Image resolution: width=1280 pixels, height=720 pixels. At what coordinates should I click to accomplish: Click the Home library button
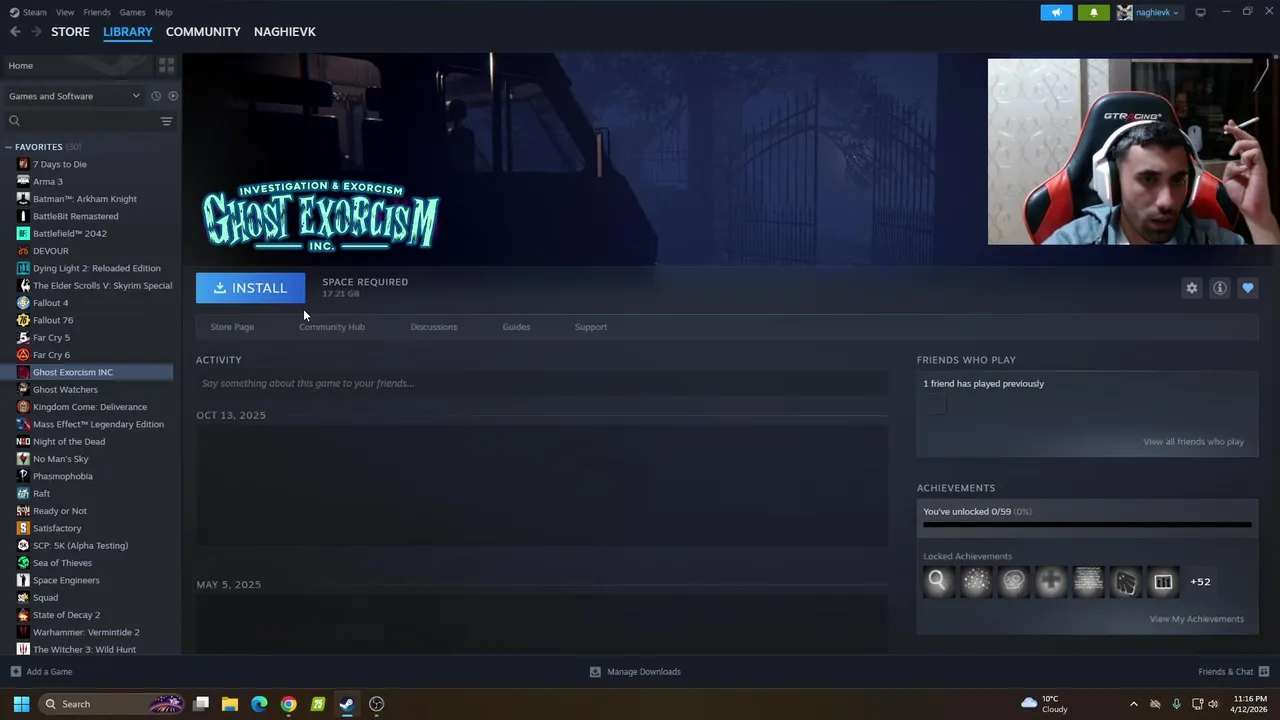tap(76, 65)
